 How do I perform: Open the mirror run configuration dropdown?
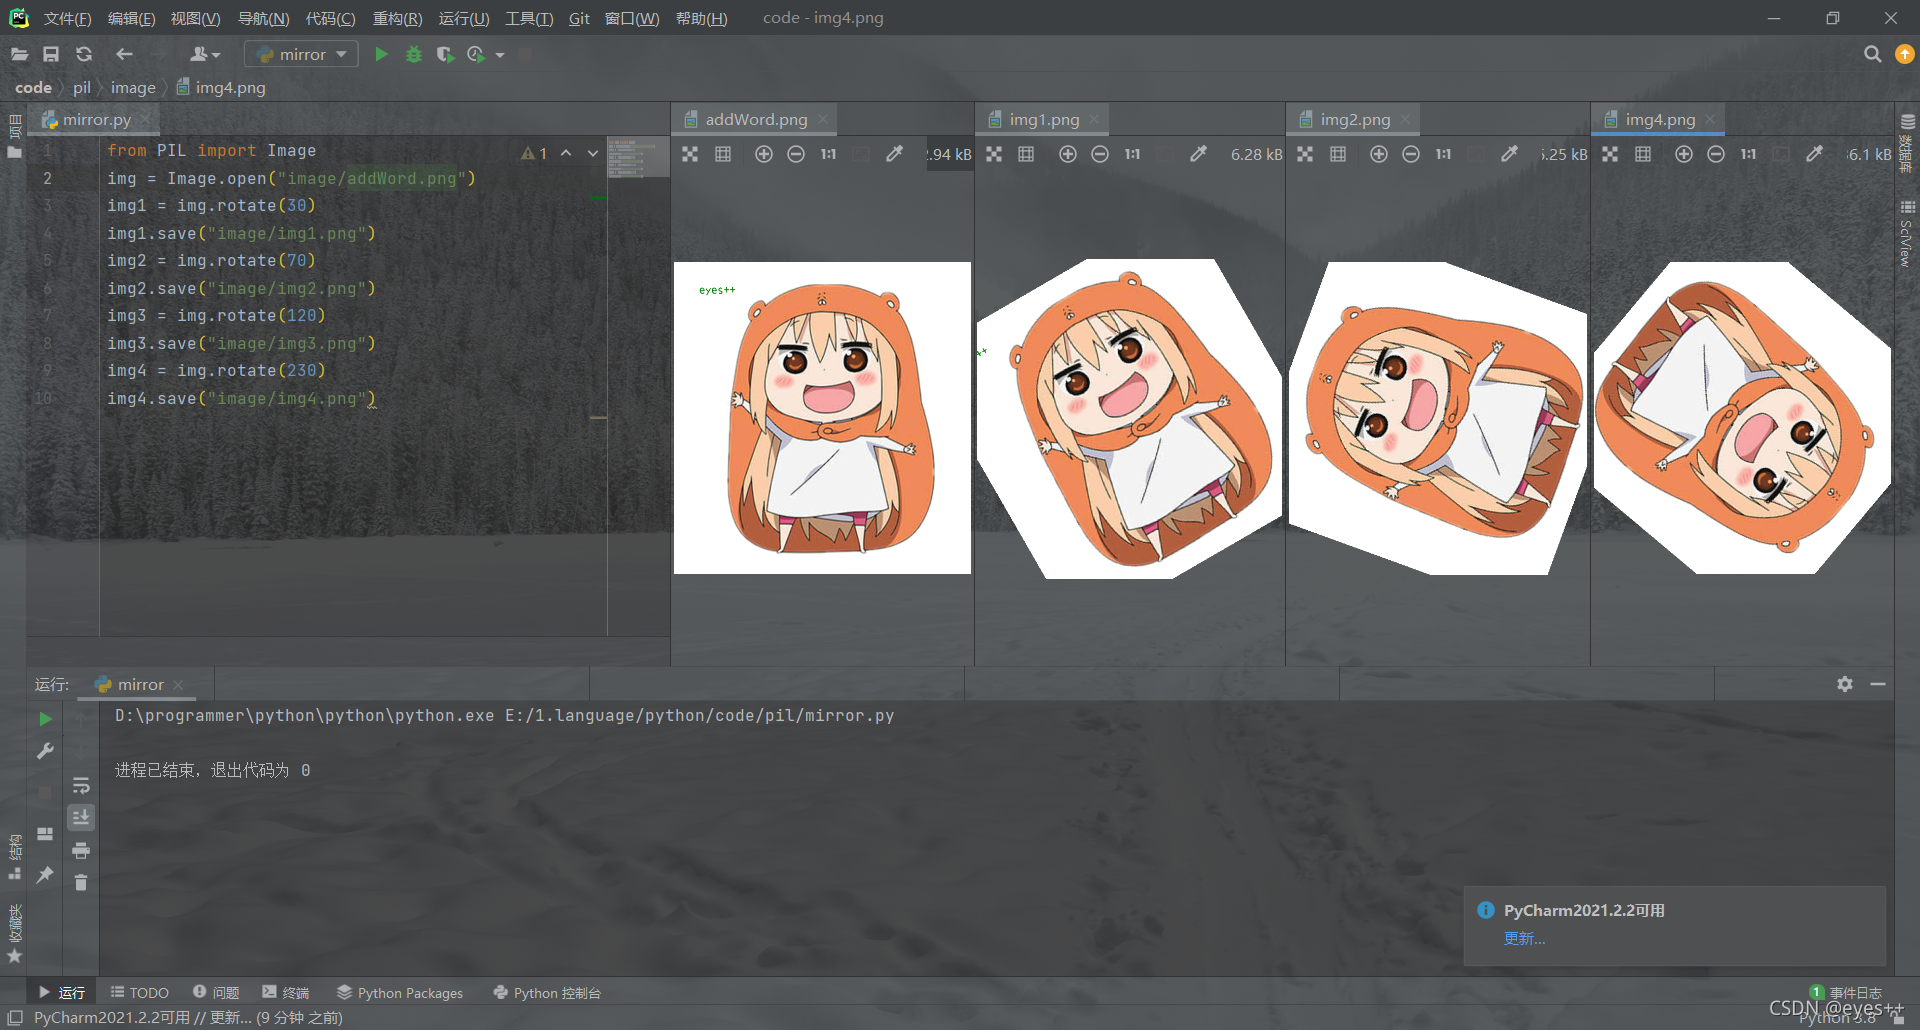click(301, 54)
